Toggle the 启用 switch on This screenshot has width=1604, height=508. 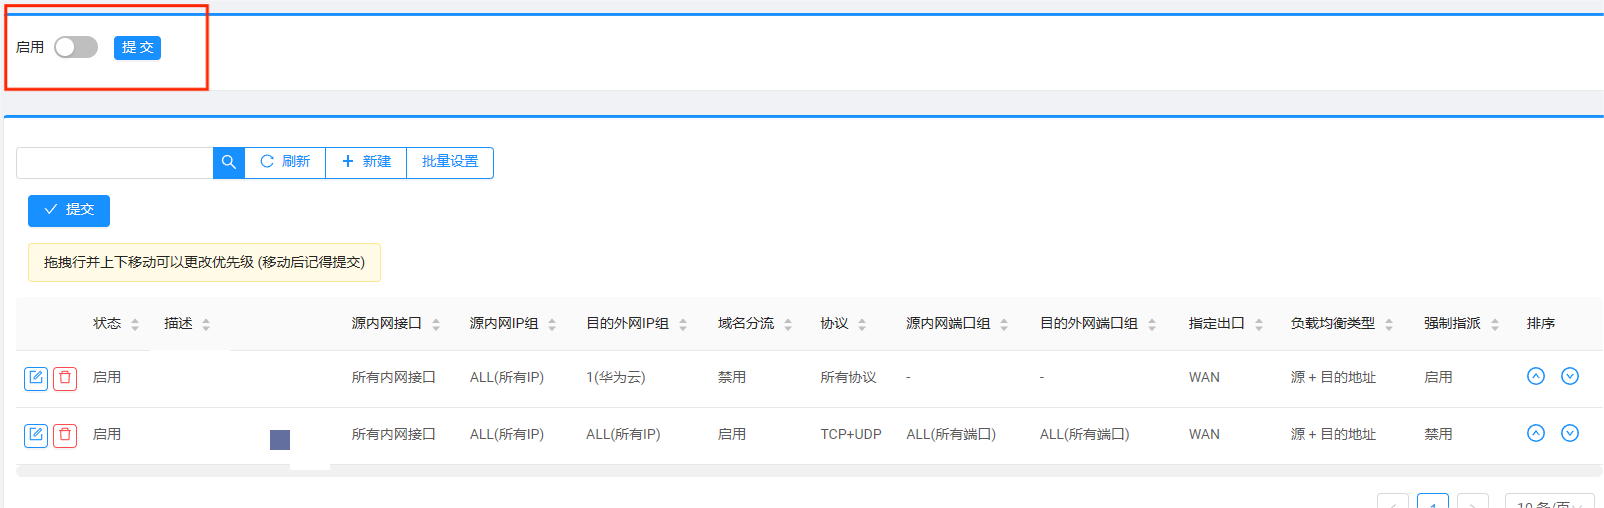coord(76,47)
